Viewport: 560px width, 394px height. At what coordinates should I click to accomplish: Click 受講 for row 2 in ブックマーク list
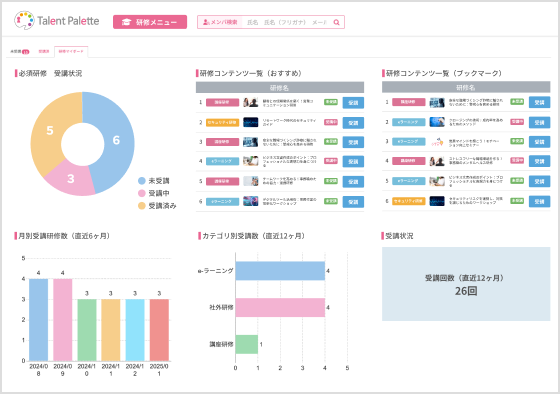coord(539,123)
